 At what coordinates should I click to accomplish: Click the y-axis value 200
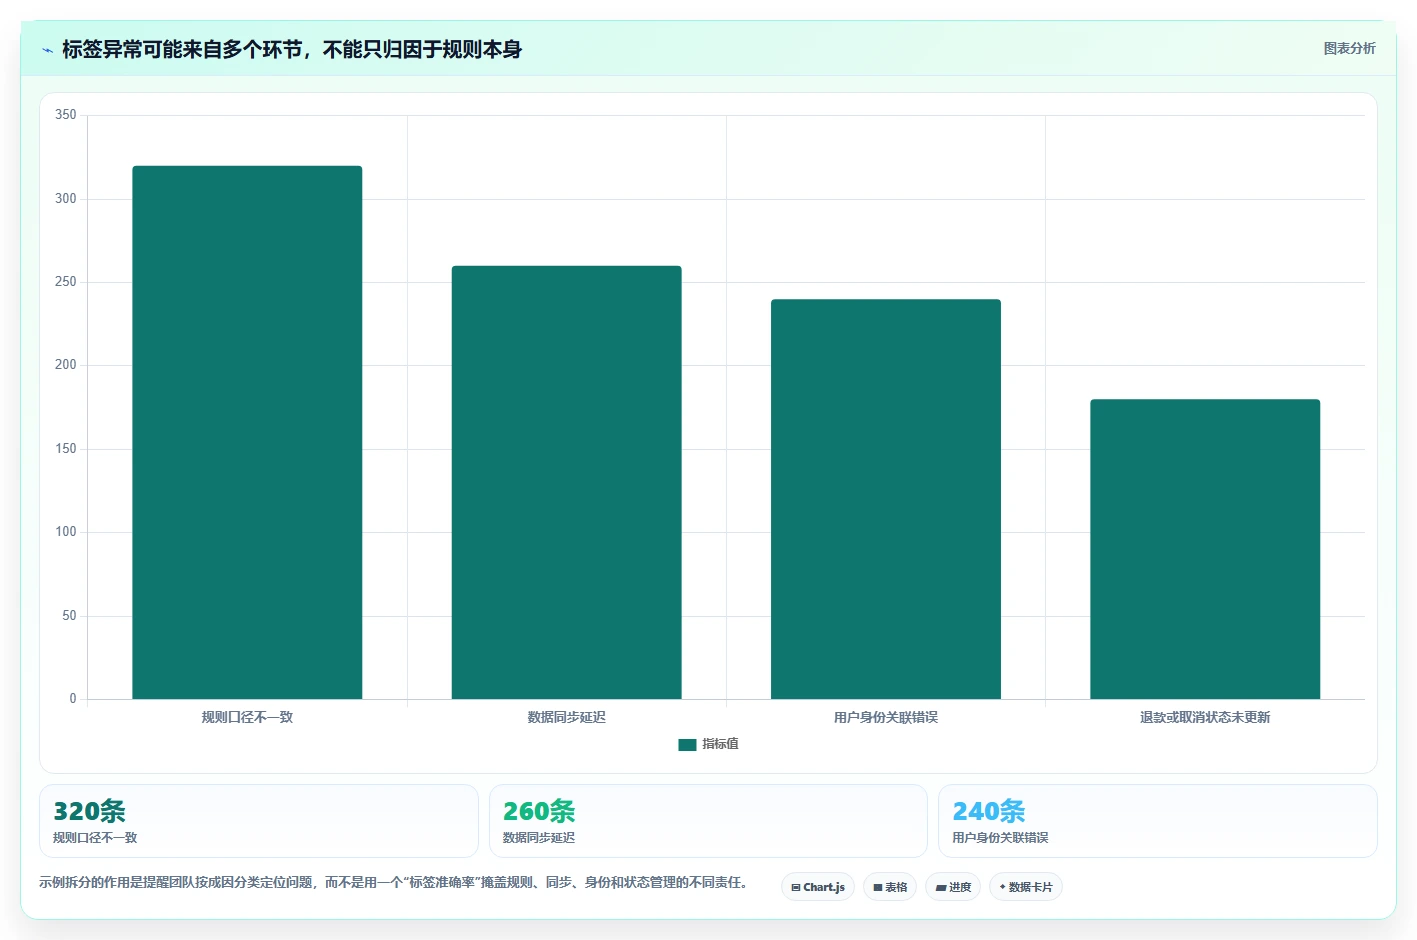(66, 365)
